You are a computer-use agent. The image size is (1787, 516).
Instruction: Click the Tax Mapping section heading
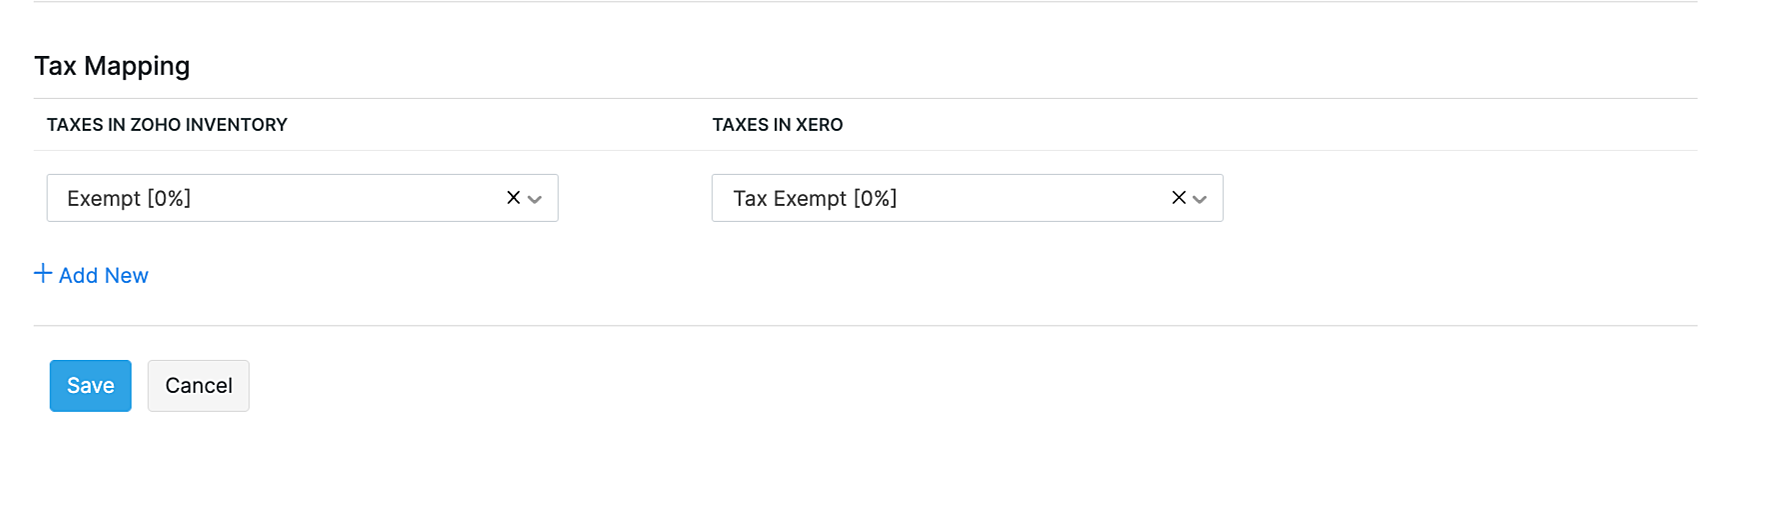112,66
